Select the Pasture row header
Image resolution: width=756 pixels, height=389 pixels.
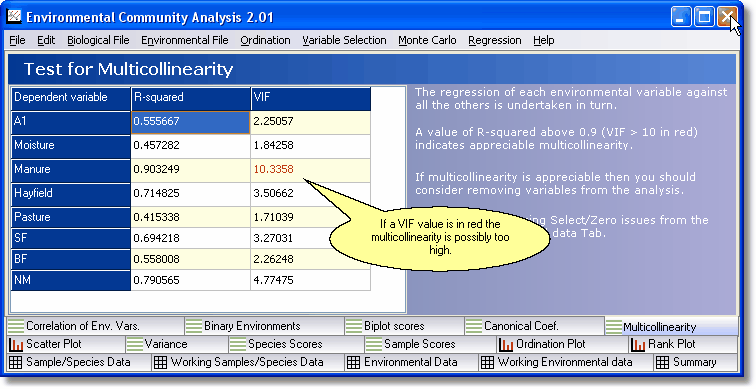(71, 217)
